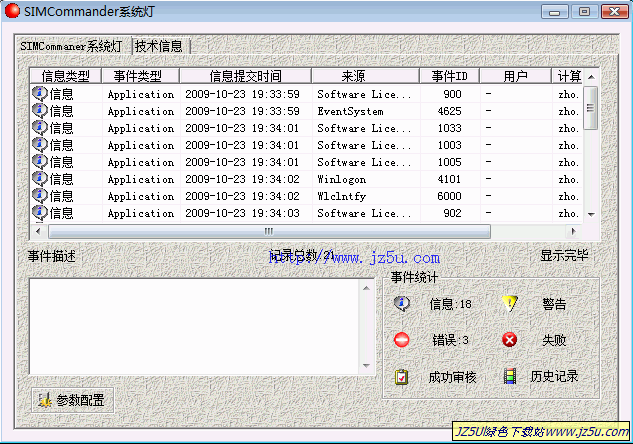Click the 历史记录 colored bars icon
633x444 pixels.
[510, 376]
